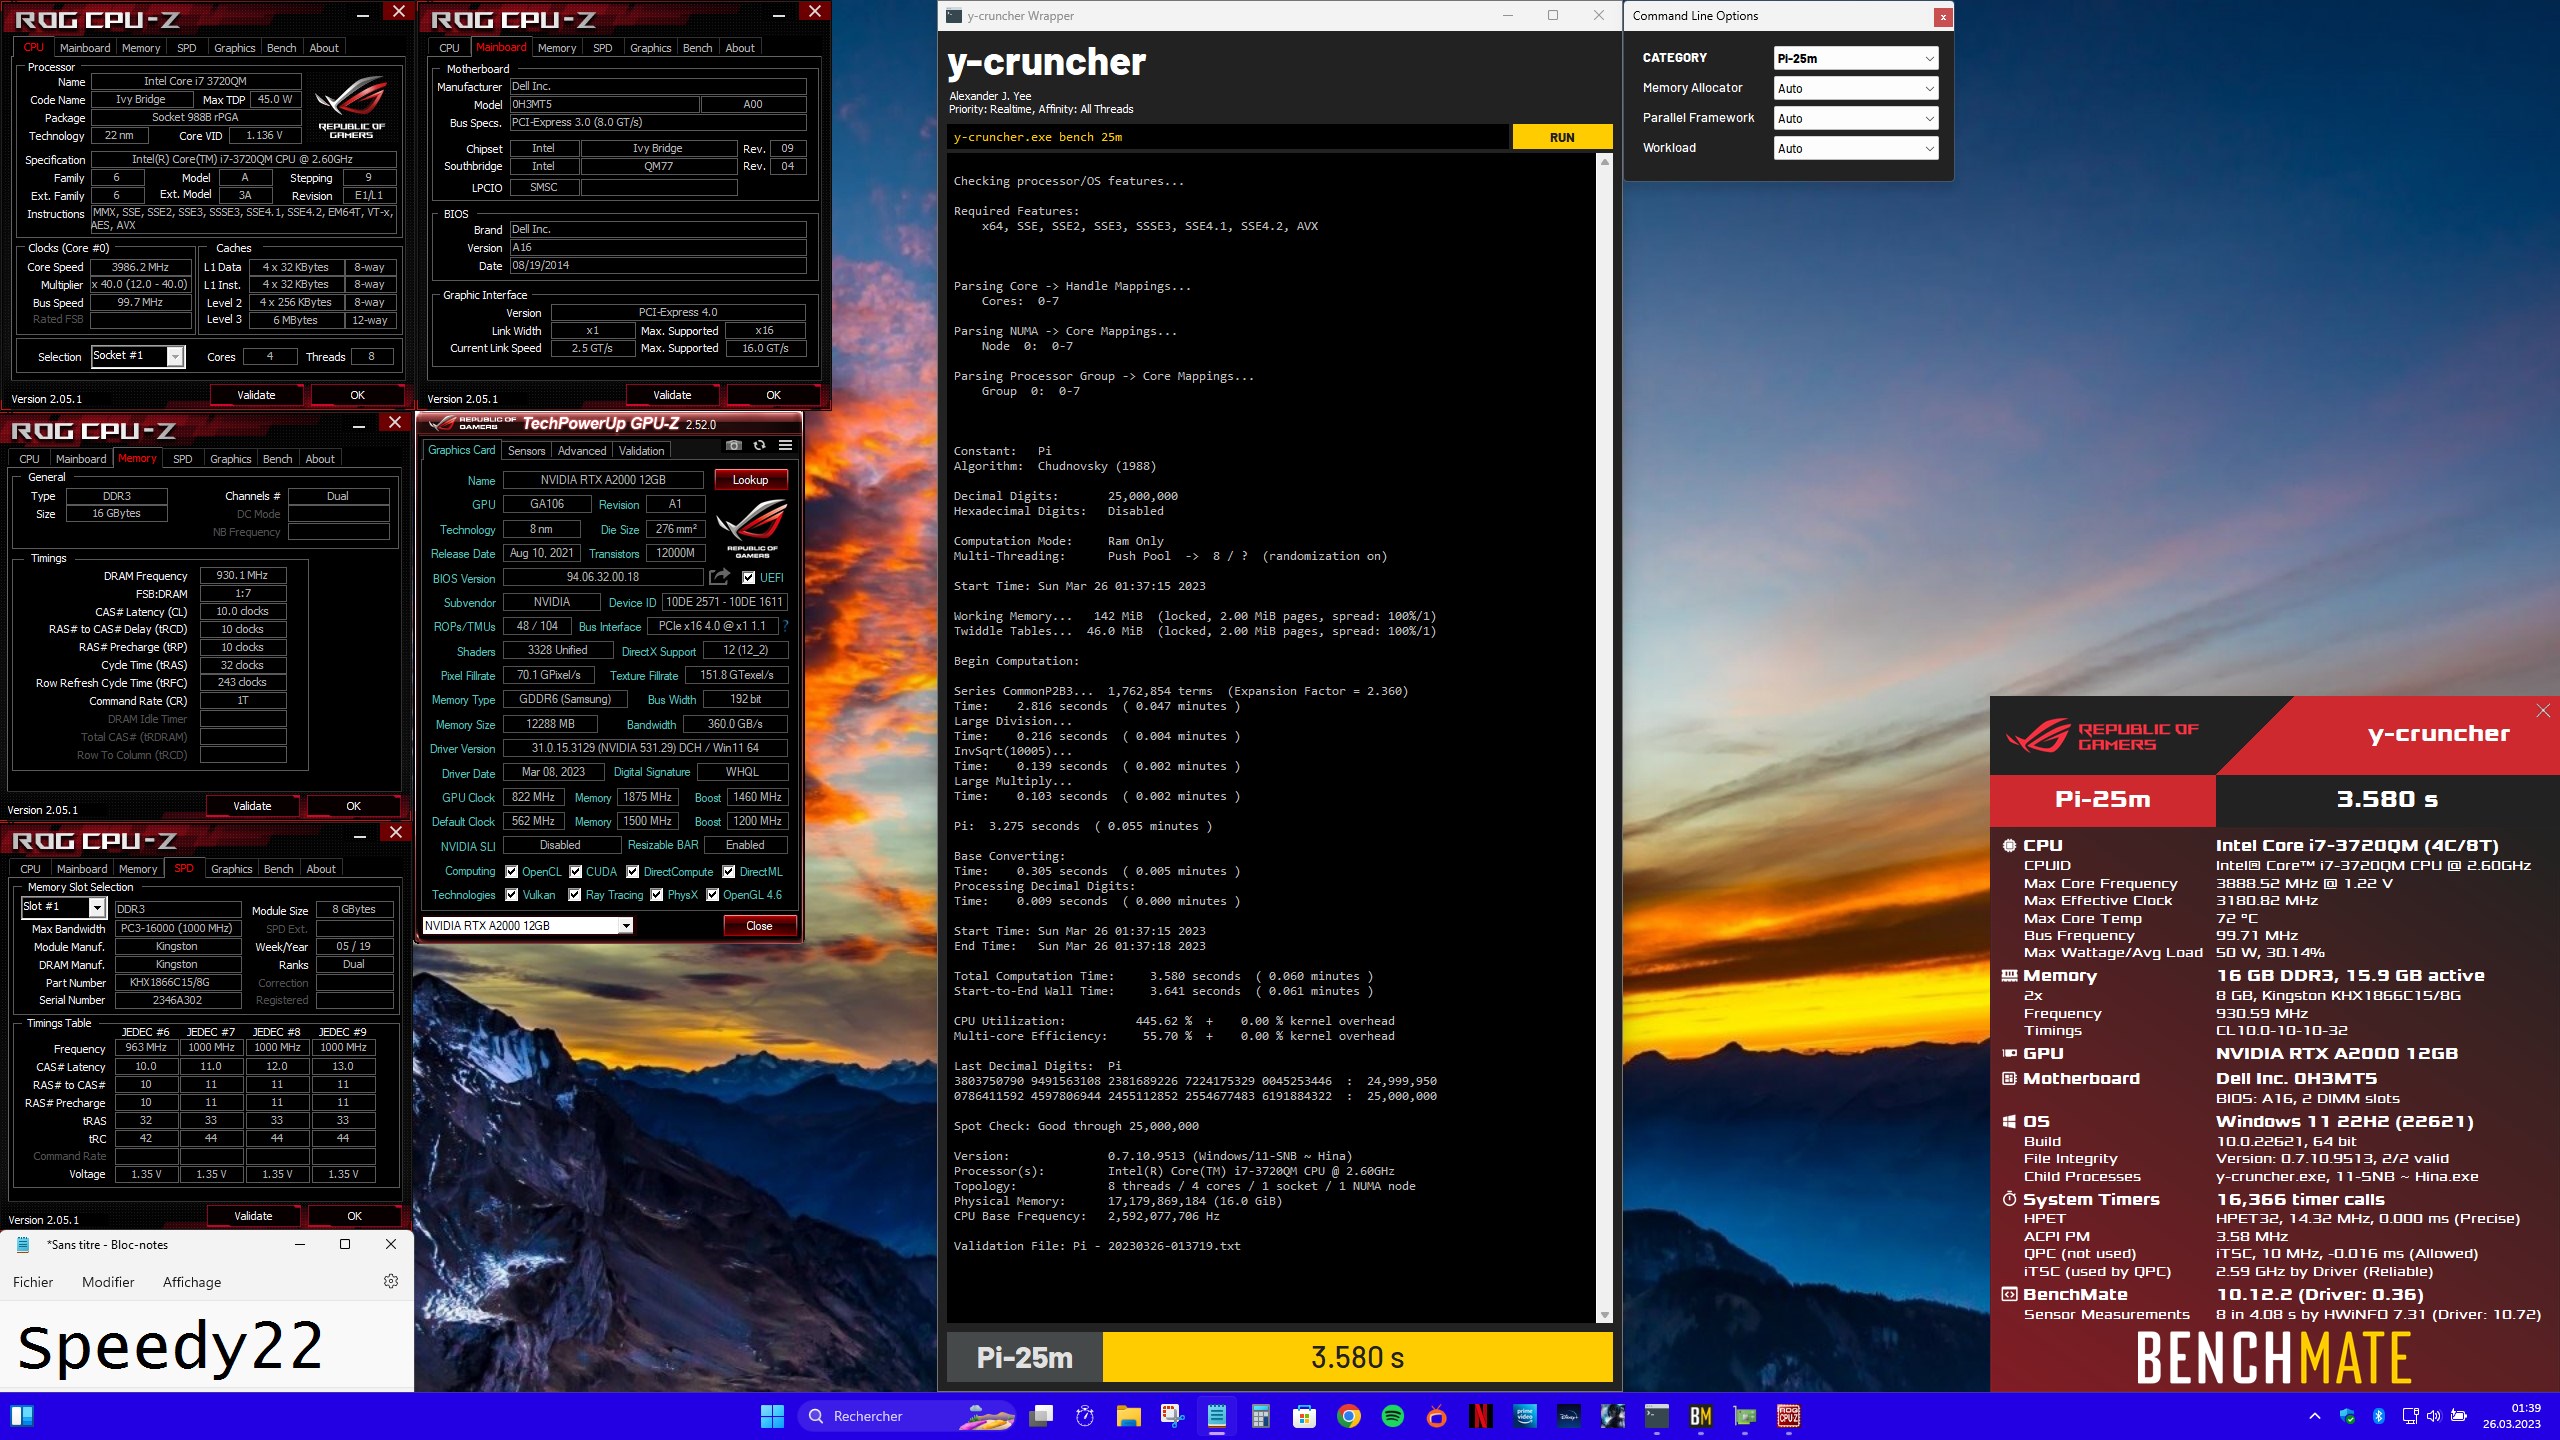The height and width of the screenshot is (1440, 2560).
Task: Click the Lookup button in GPU-Z
Action: (750, 480)
